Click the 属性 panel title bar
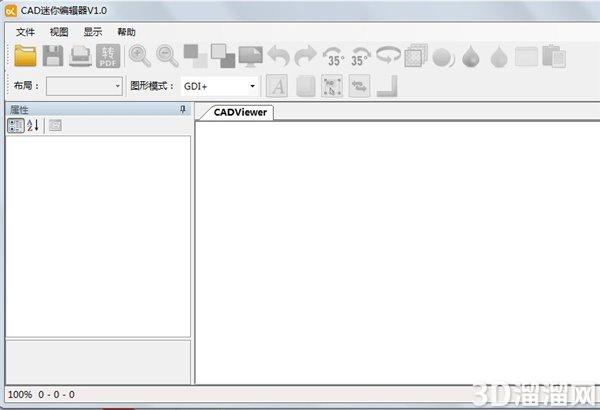This screenshot has height=410, width=600. point(98,110)
